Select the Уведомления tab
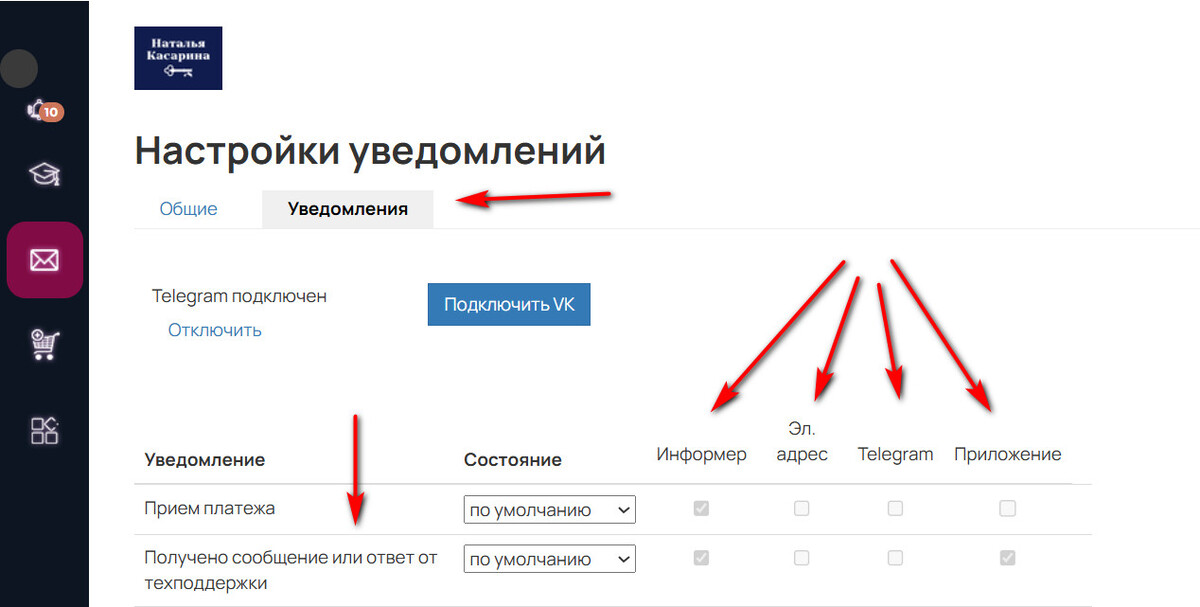This screenshot has width=1200, height=607. (347, 209)
